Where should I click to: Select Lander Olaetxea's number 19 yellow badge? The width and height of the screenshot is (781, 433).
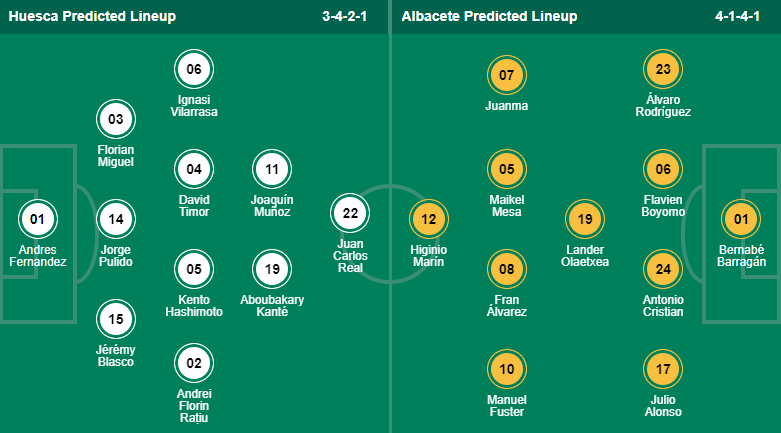tap(586, 218)
